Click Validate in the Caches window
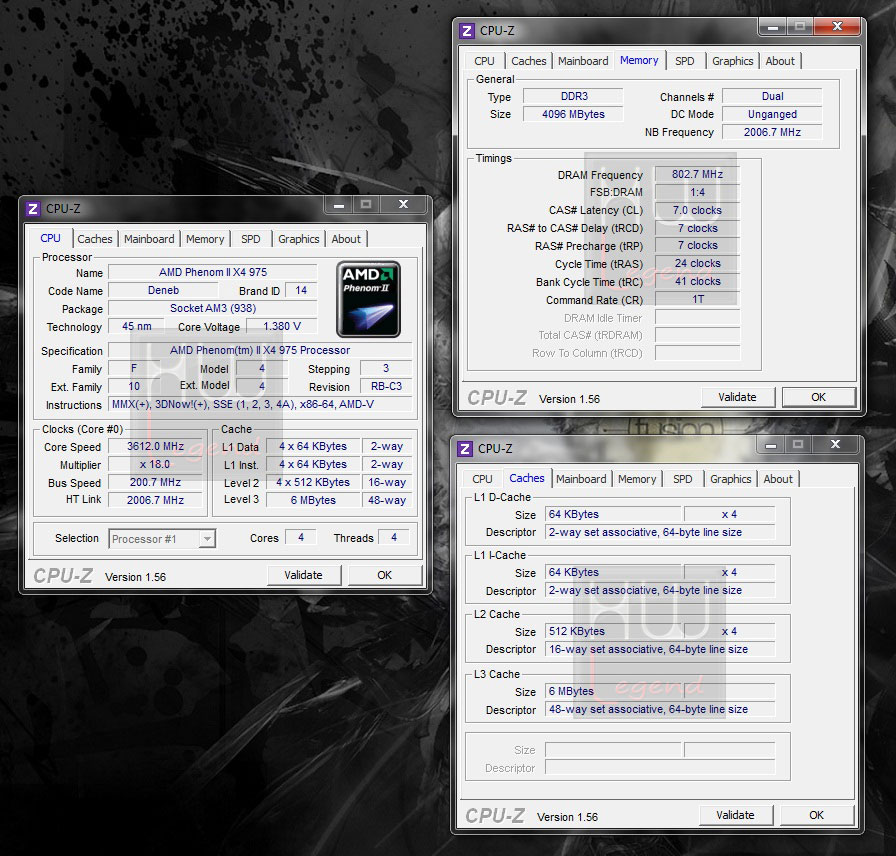896x856 pixels. coord(735,815)
